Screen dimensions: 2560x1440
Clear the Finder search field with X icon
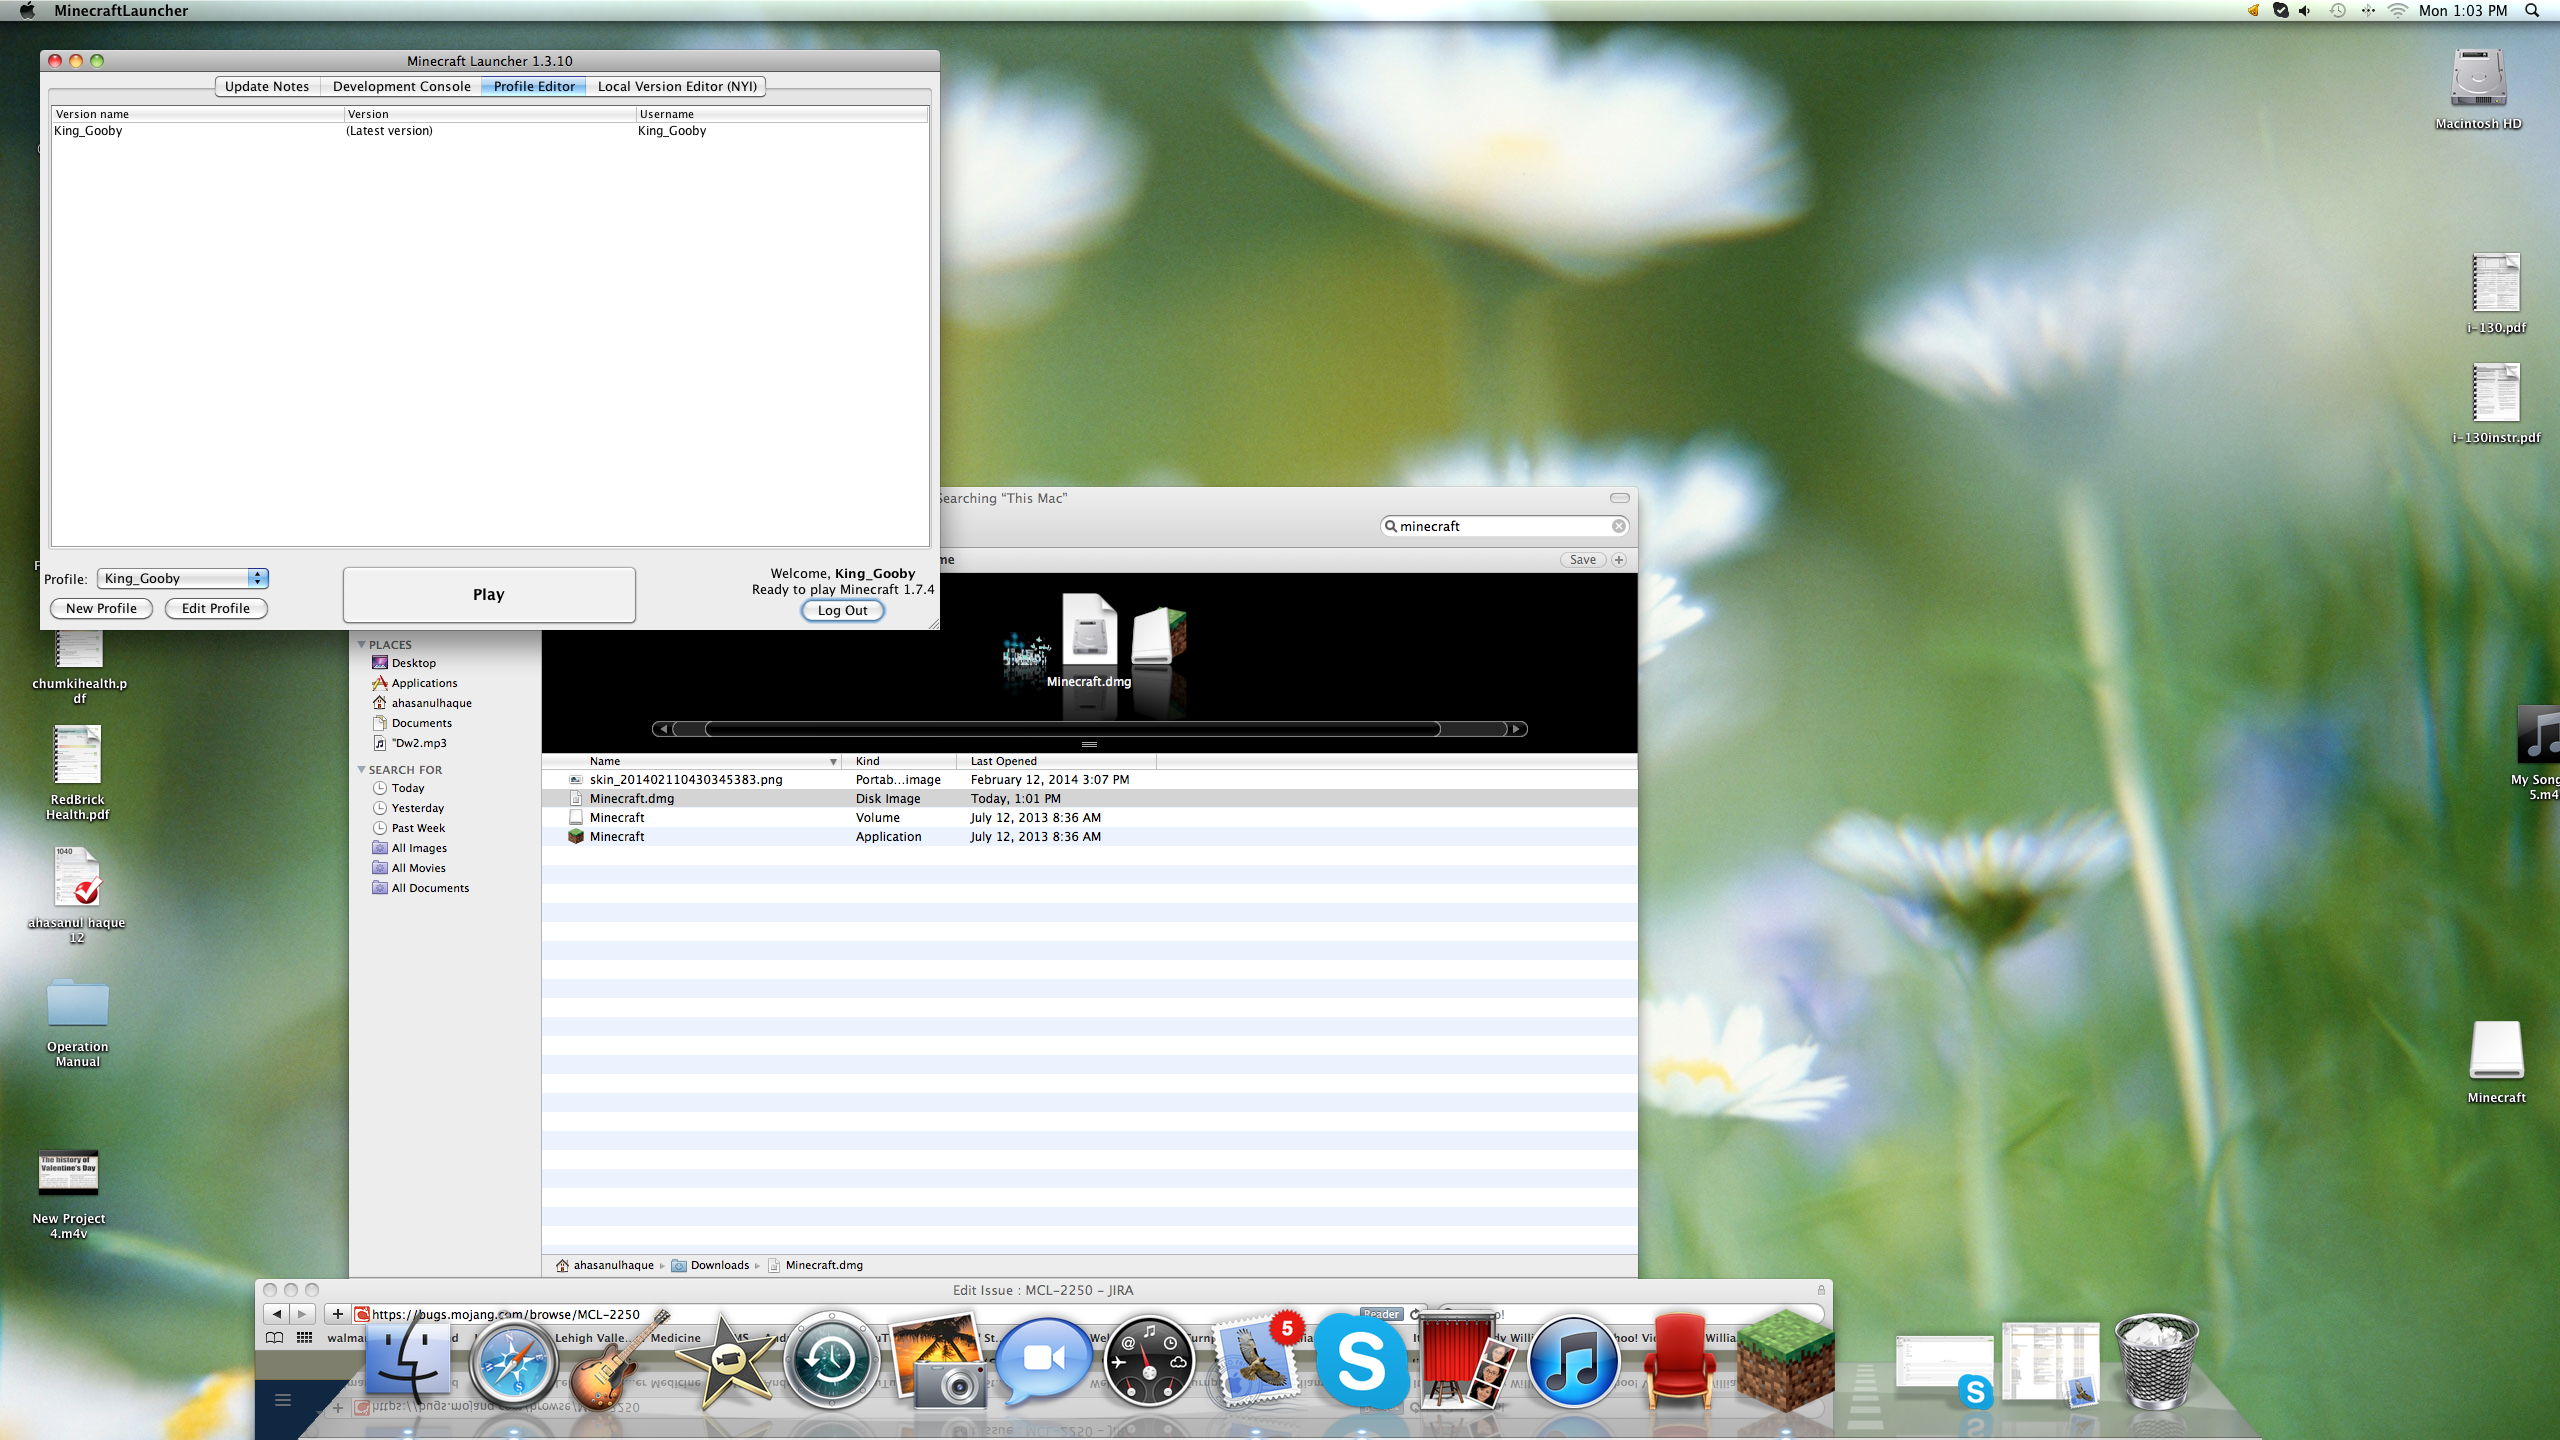(x=1618, y=526)
